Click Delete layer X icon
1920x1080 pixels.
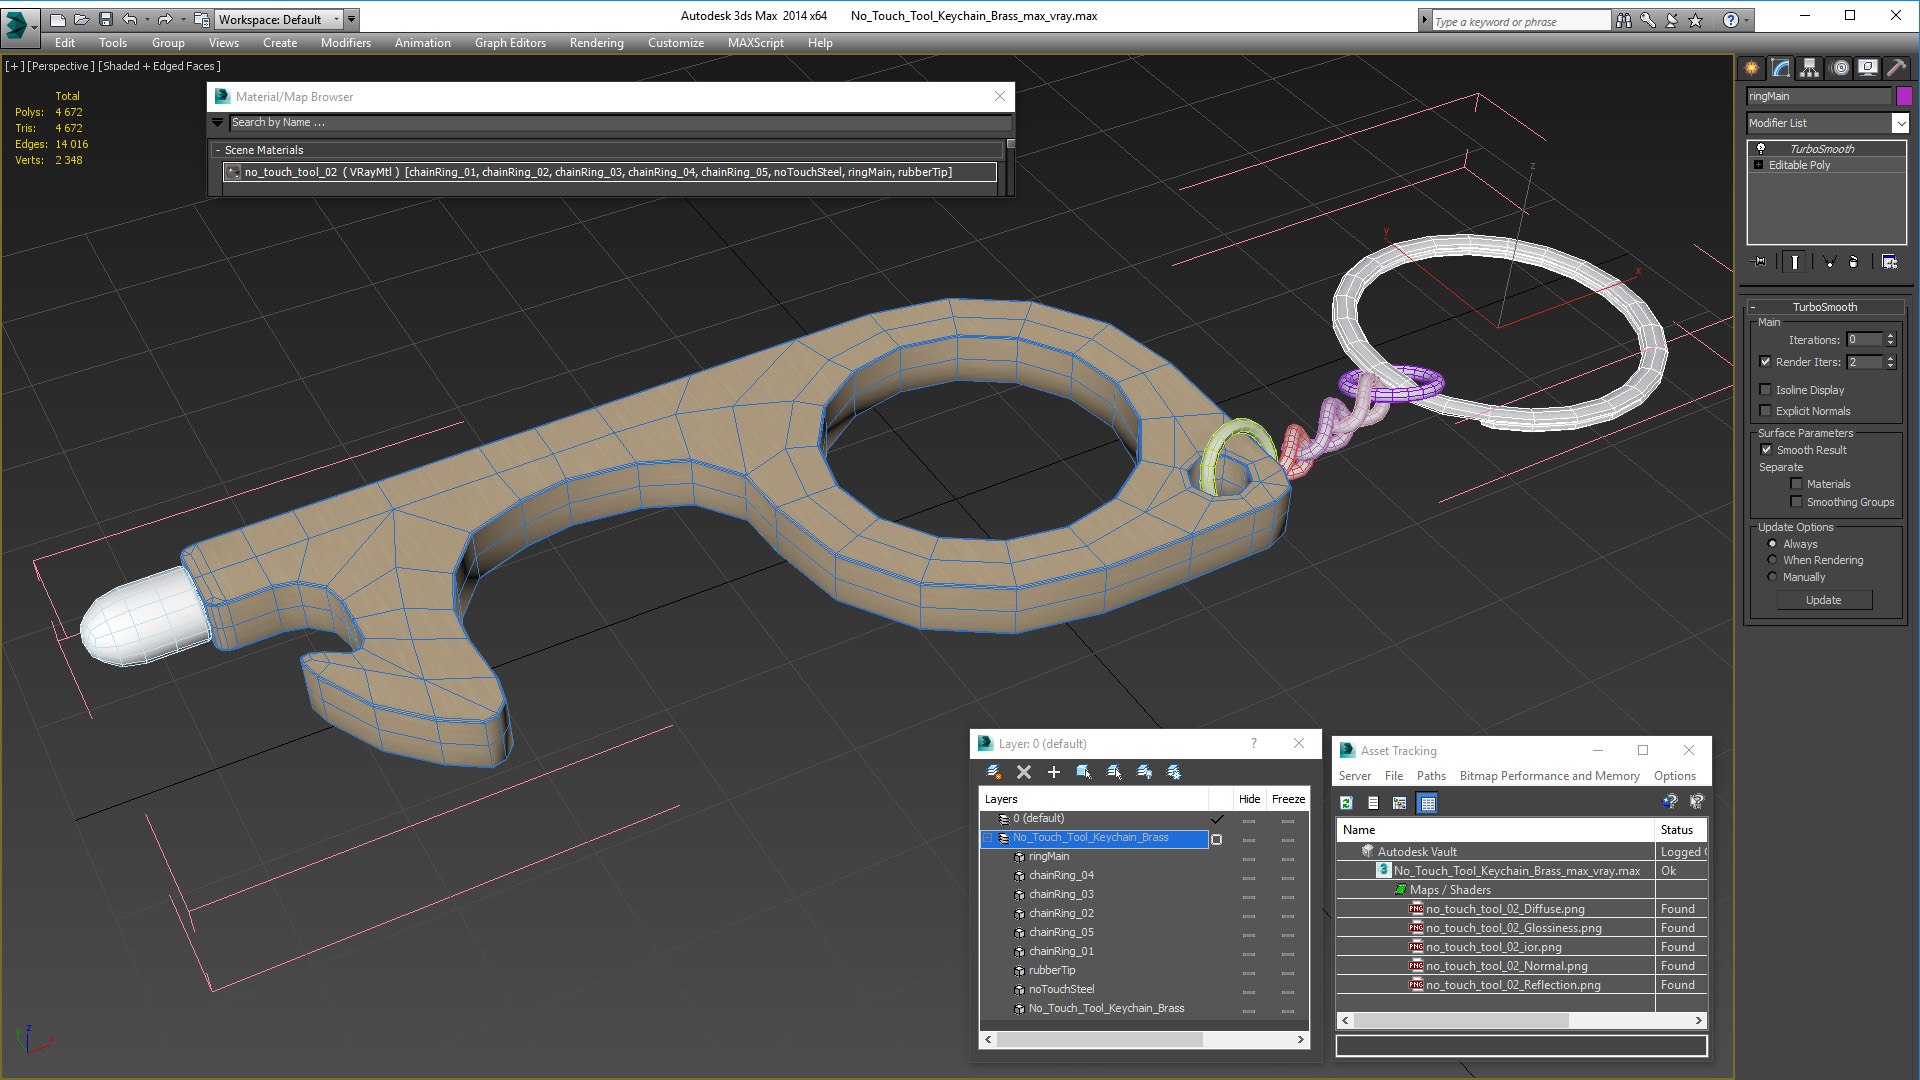pos(1023,772)
